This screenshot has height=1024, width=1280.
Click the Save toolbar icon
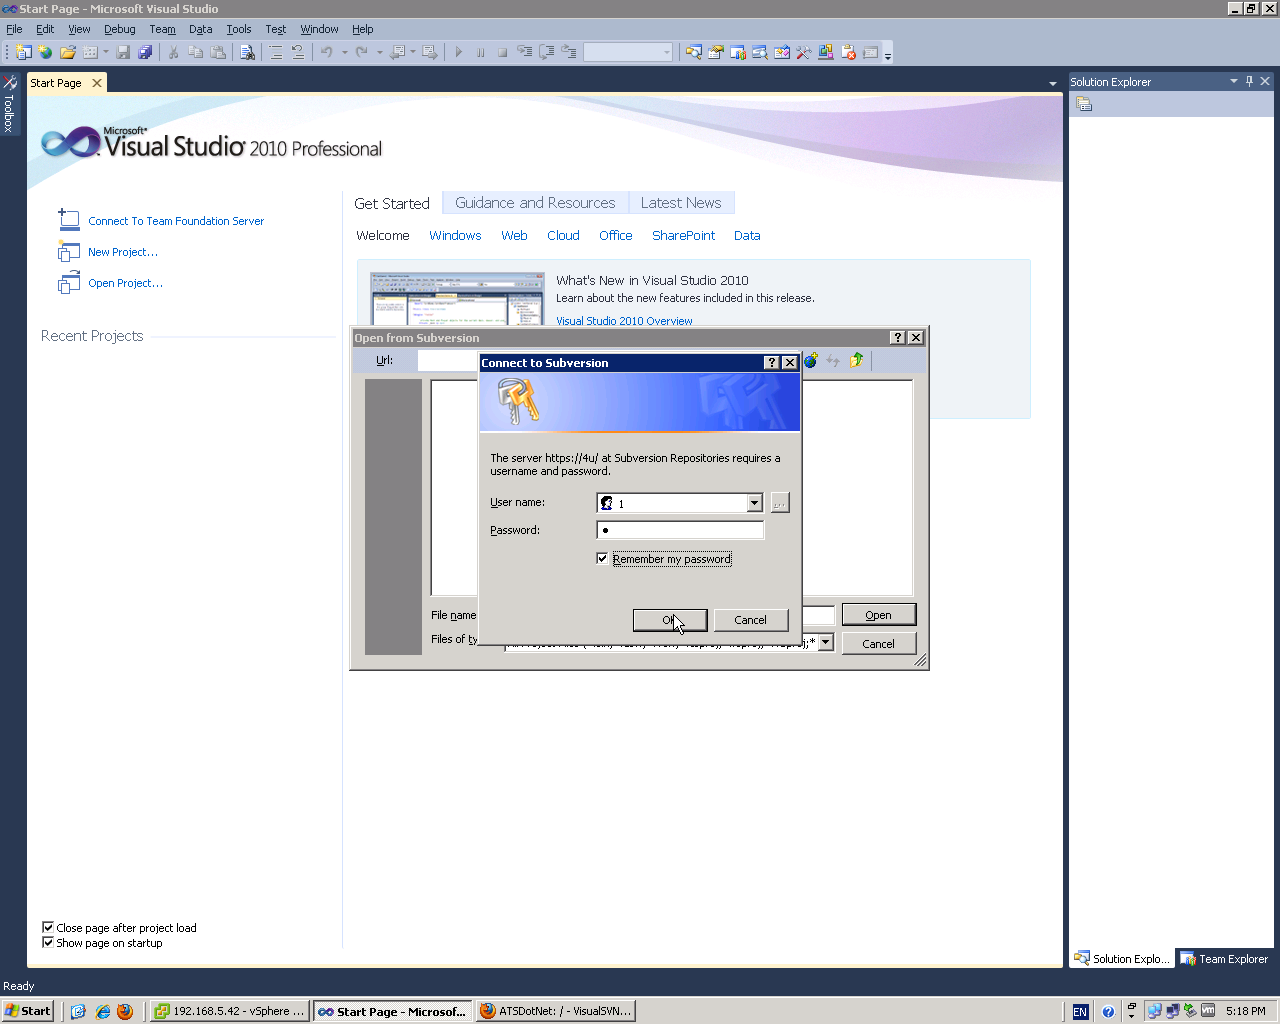coord(123,52)
